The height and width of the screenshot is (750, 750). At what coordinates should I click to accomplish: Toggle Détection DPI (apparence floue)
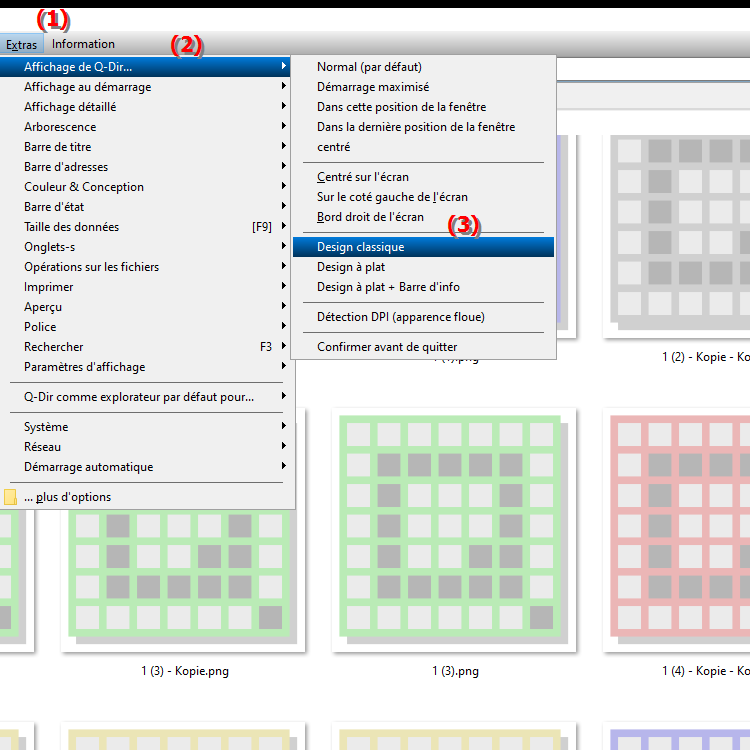pos(423,317)
